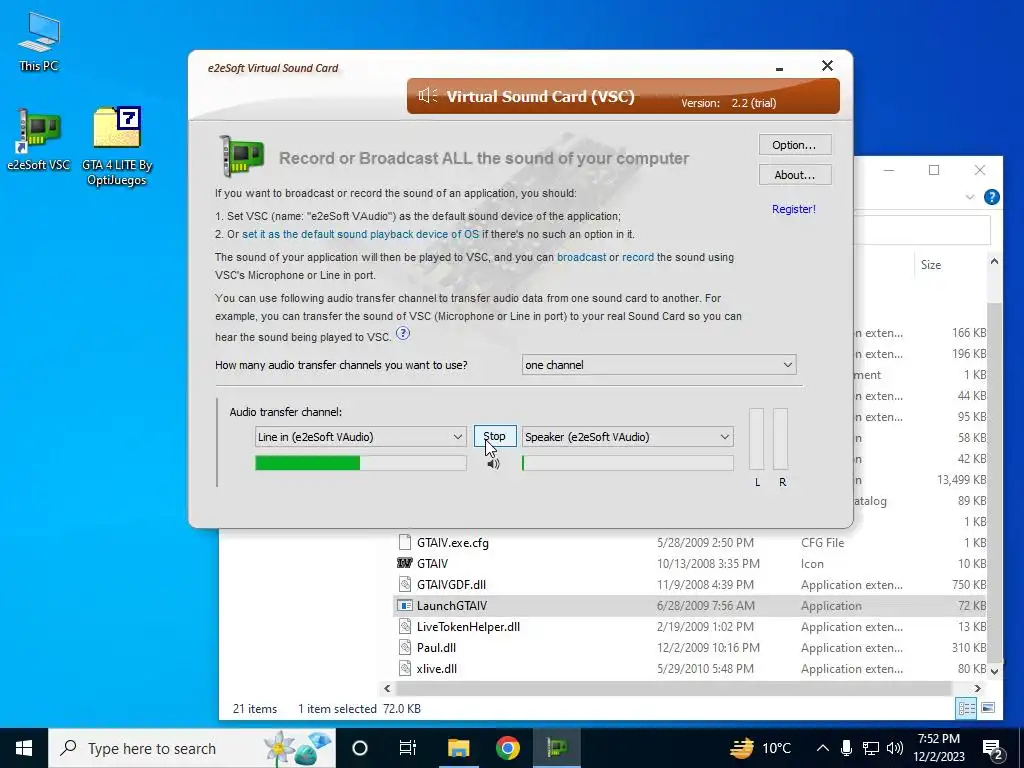Show hidden system tray icons
1024x768 pixels.
point(823,748)
